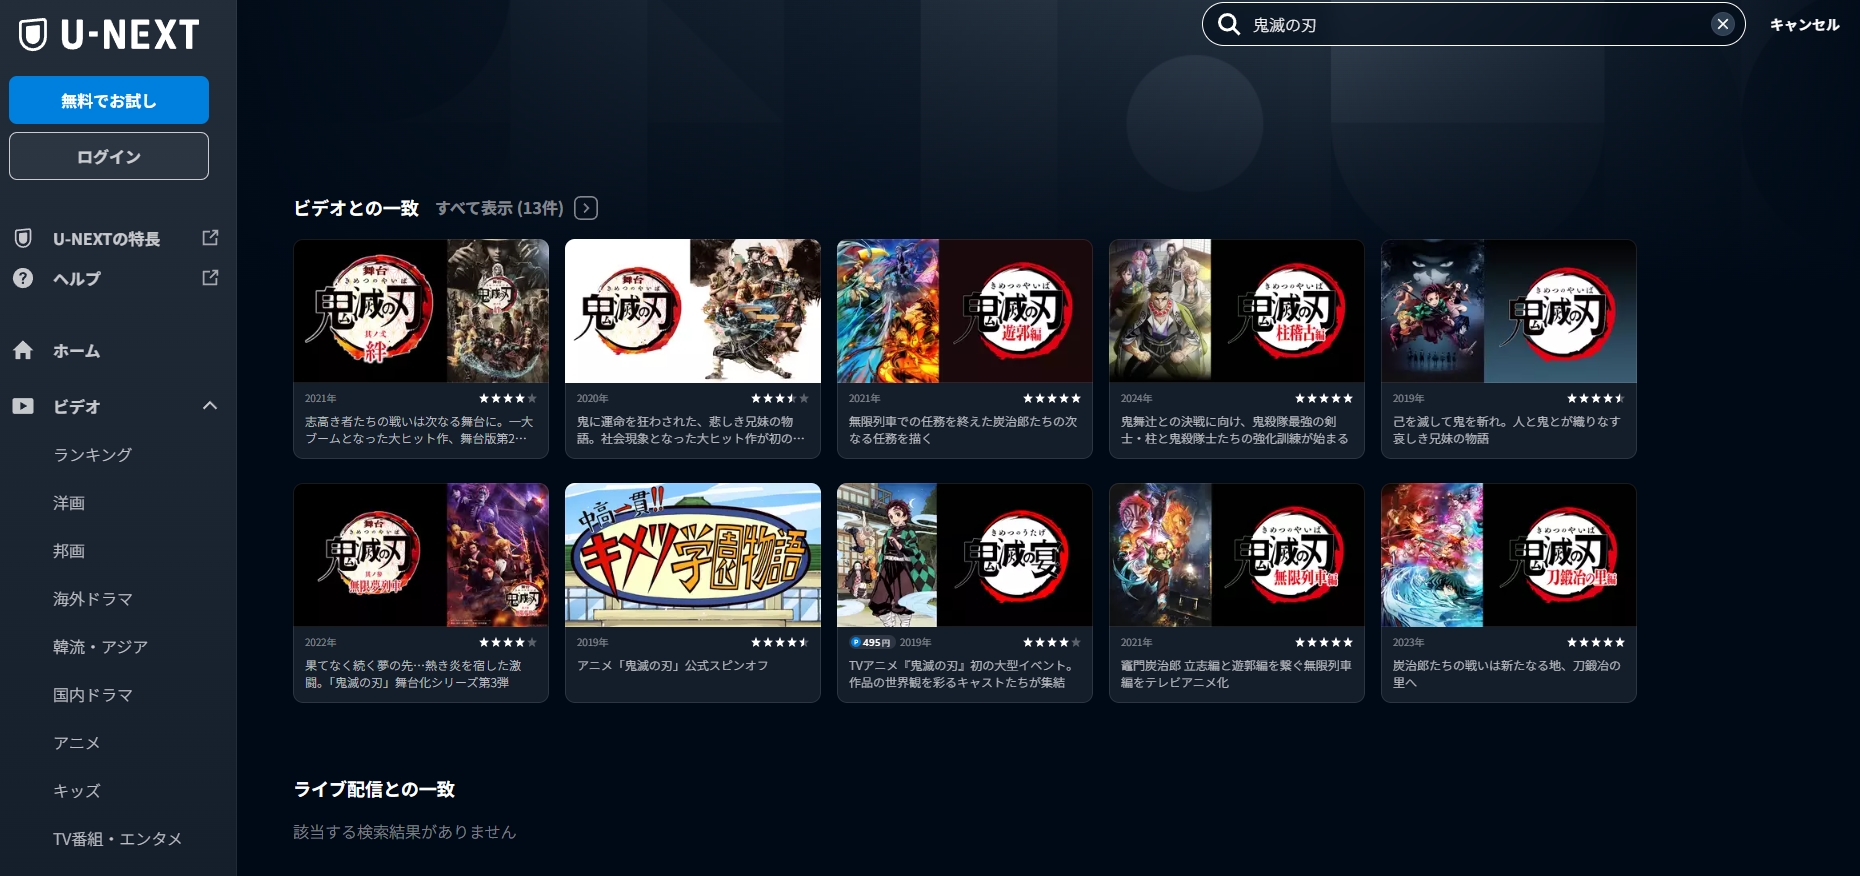
Task: Open 国内ドラマ category
Action: (x=93, y=695)
